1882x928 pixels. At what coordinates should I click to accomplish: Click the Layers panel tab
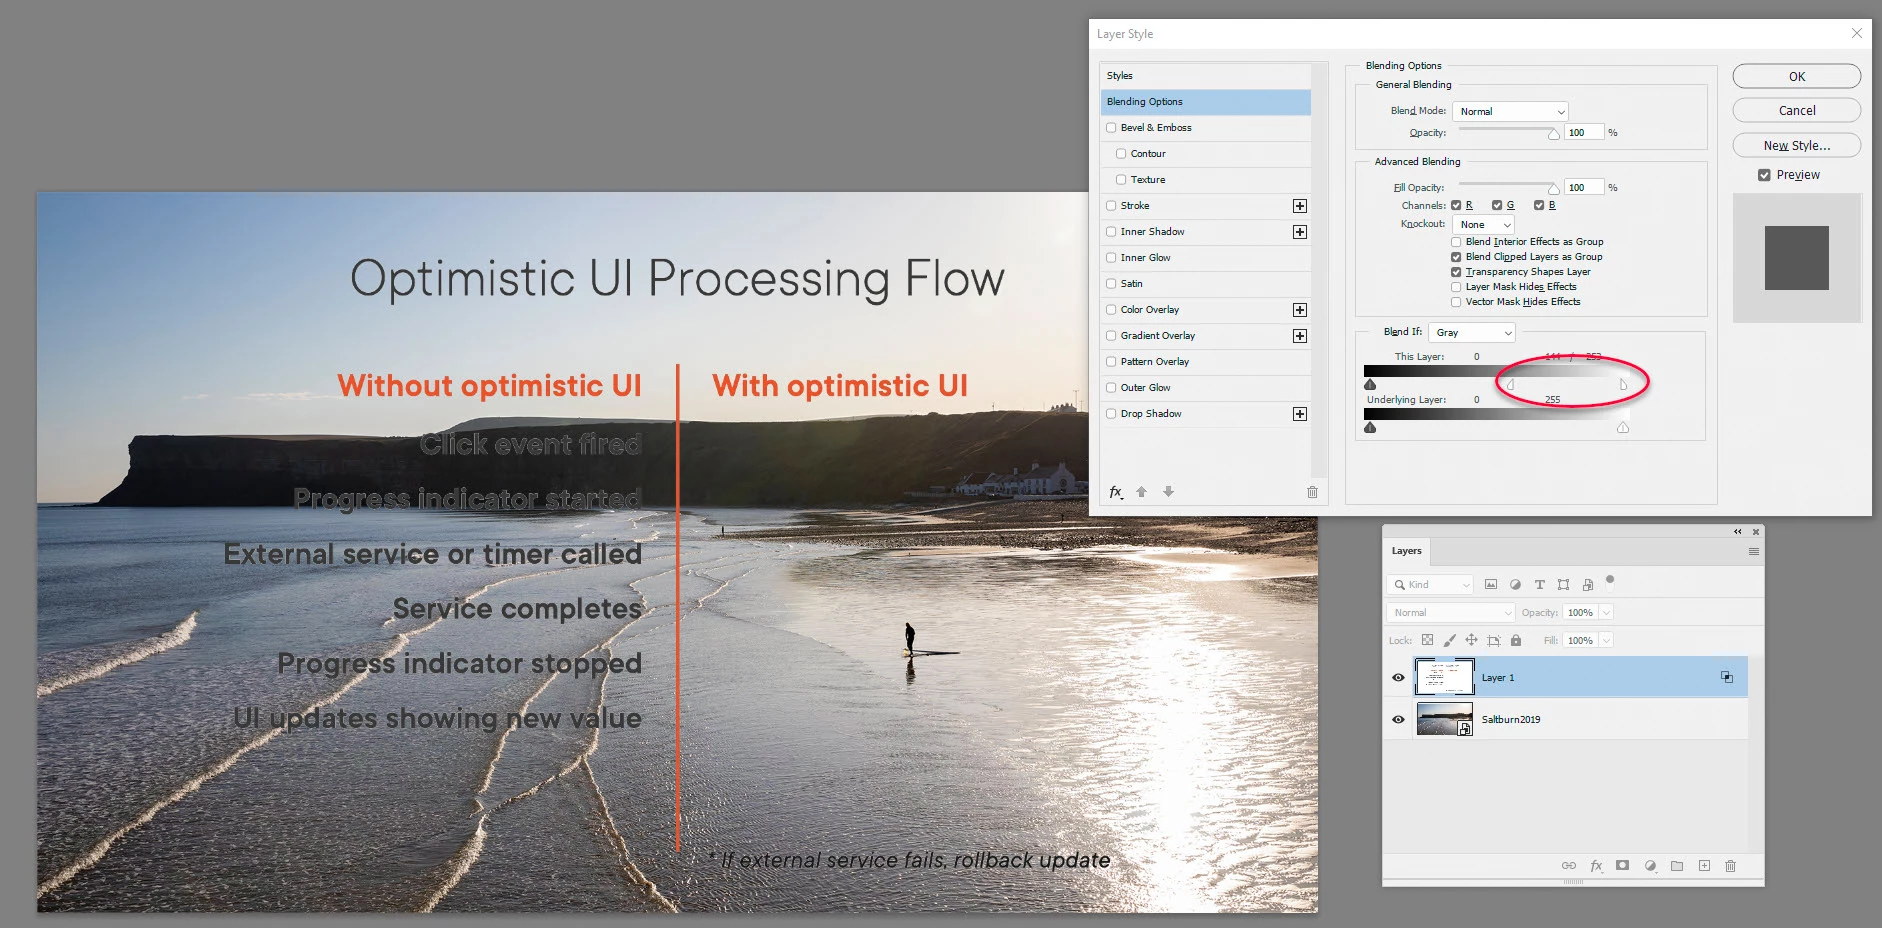1407,551
